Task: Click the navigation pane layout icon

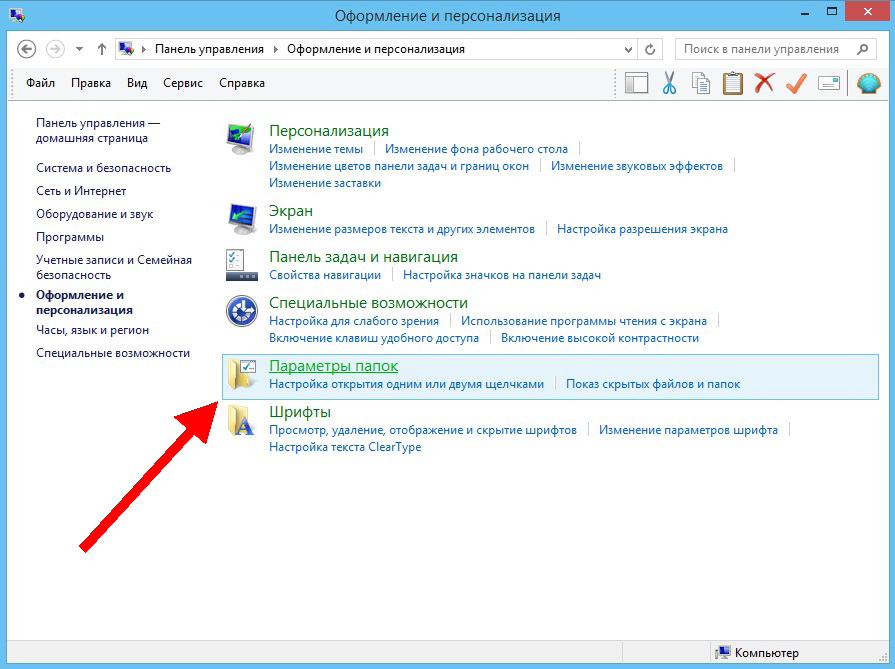Action: pos(637,84)
